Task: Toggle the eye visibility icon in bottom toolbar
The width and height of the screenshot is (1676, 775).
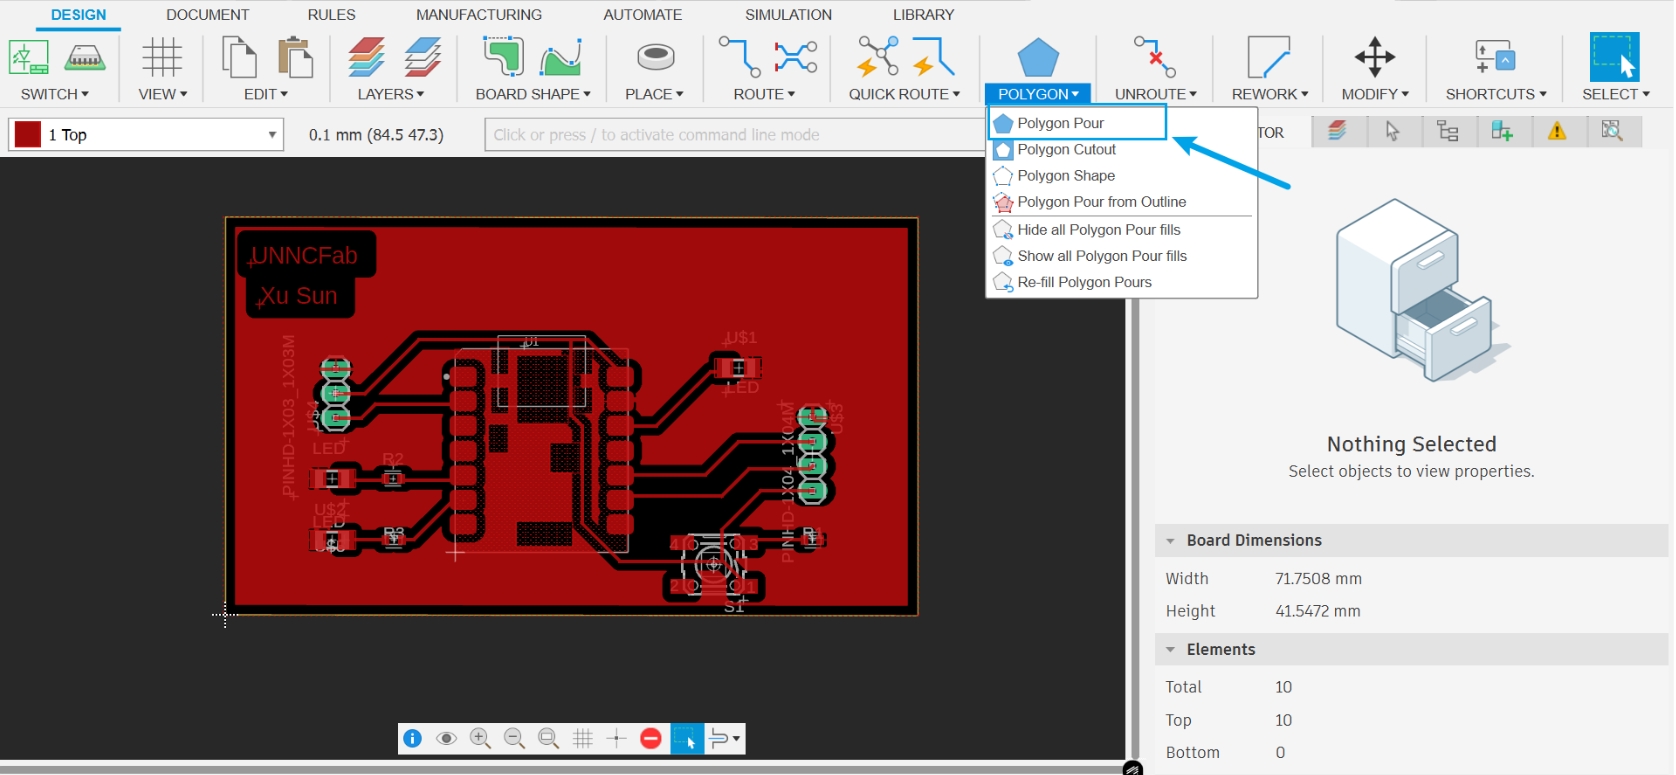Action: [446, 739]
